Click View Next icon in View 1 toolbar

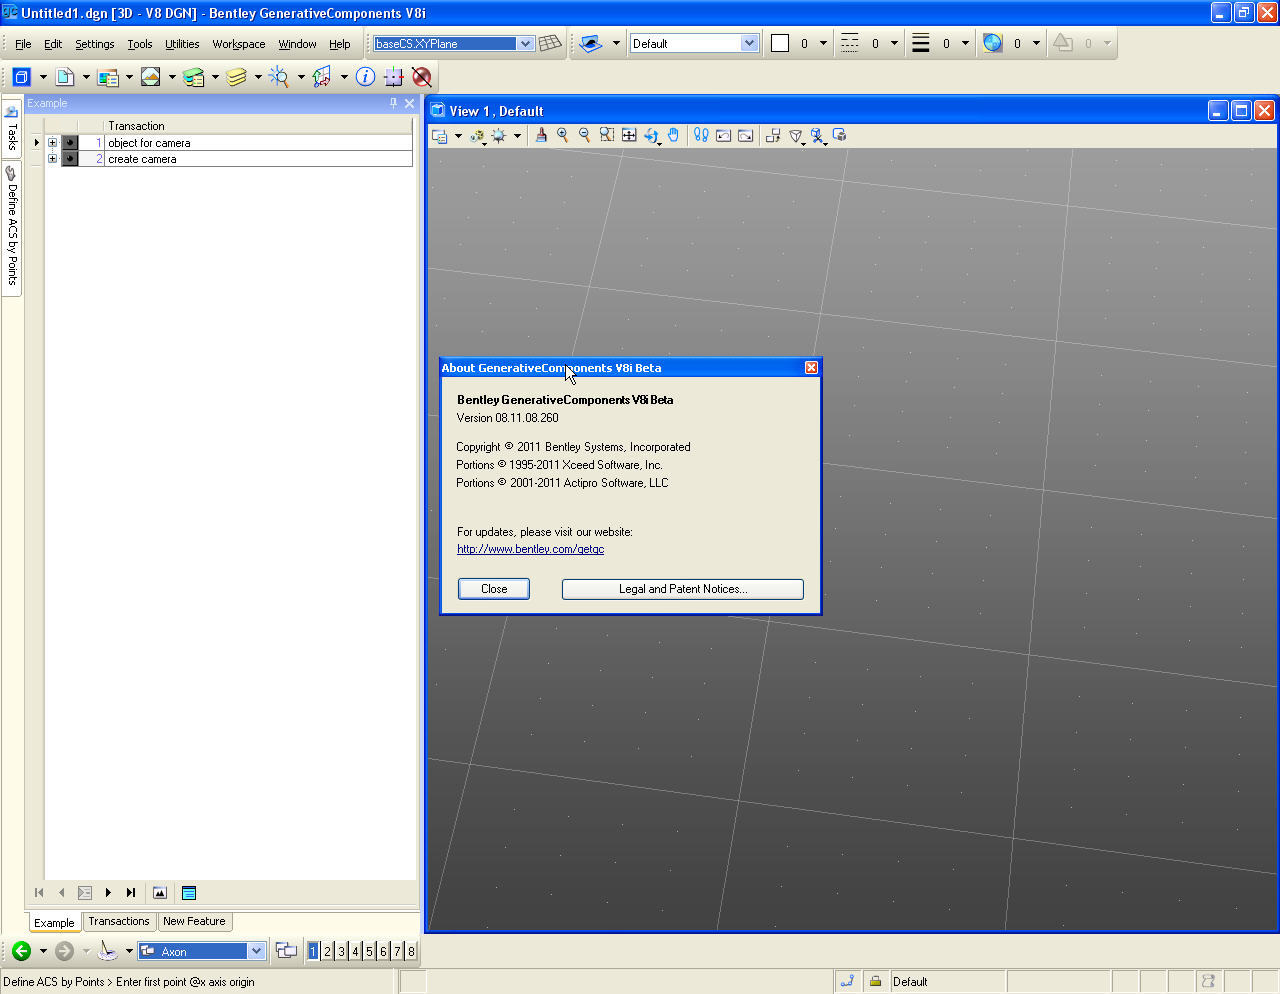tap(745, 135)
